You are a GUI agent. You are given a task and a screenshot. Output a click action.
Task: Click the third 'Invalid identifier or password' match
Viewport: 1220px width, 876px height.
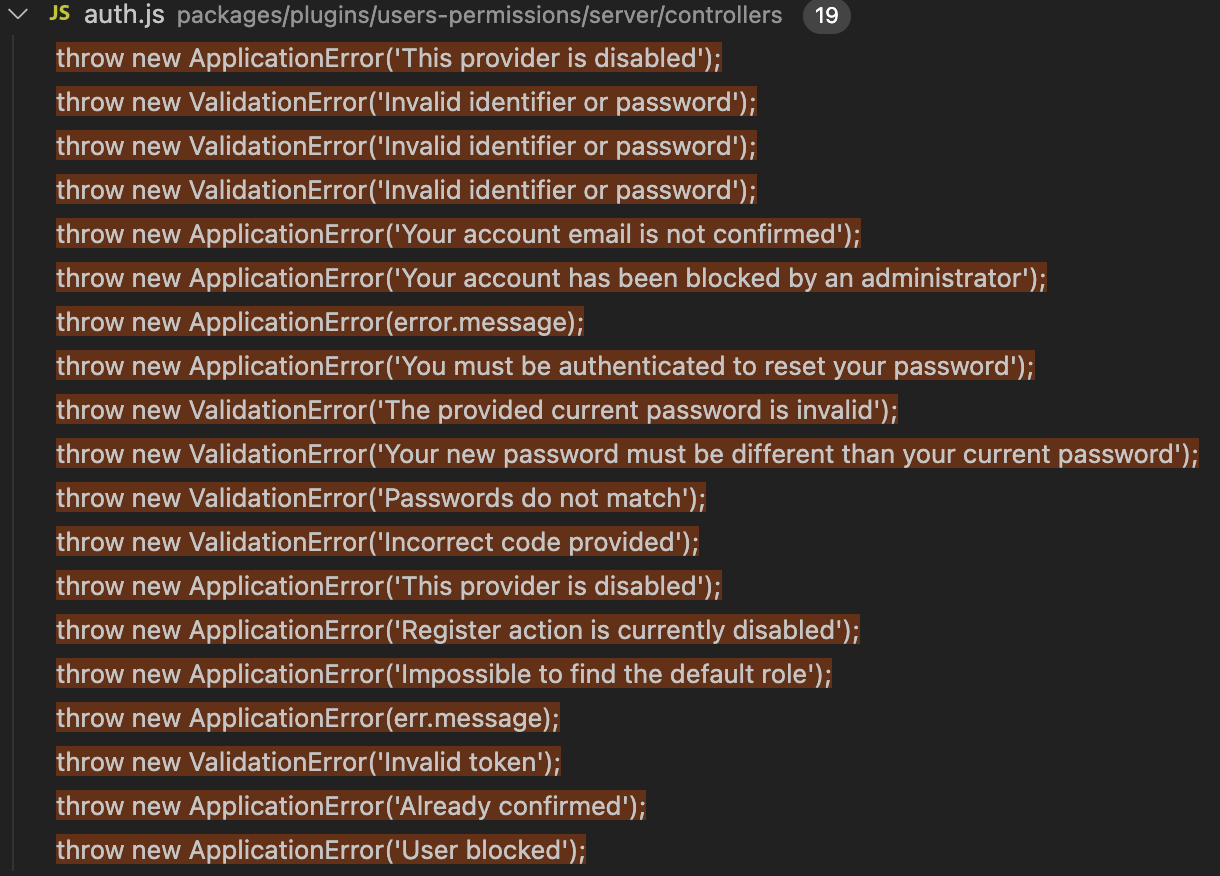pos(405,189)
